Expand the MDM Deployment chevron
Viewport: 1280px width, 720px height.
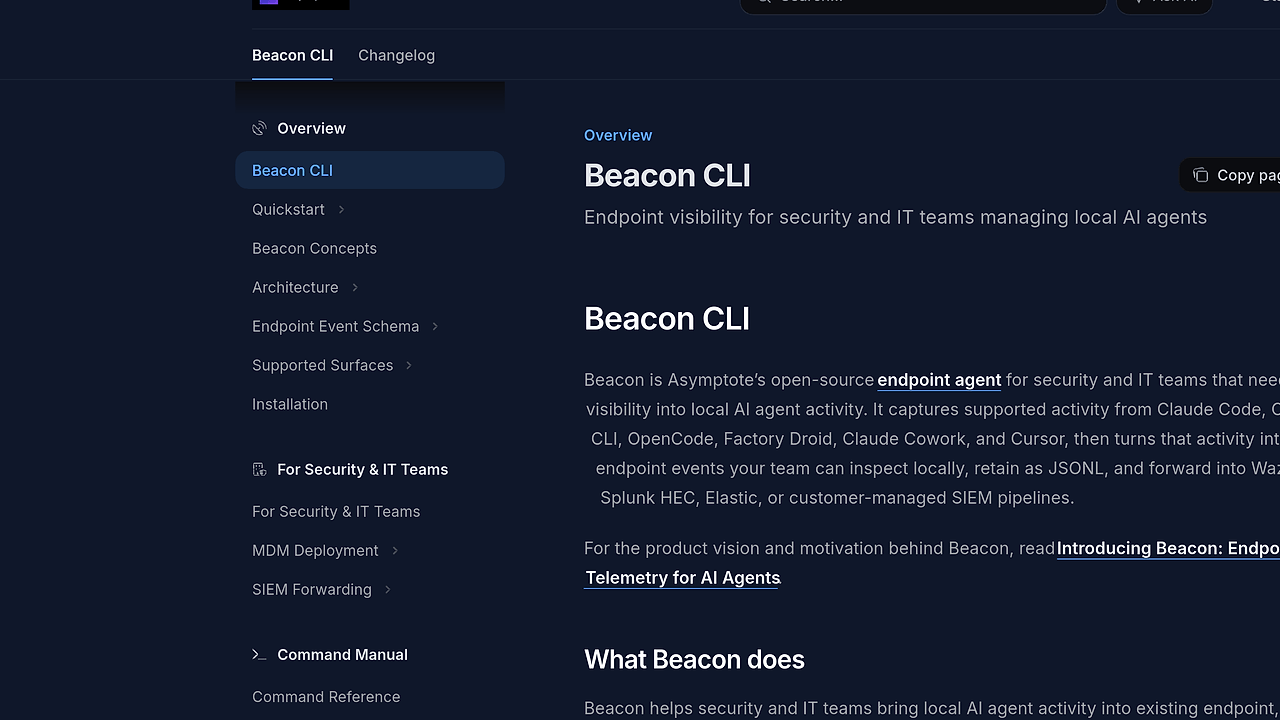click(x=395, y=550)
